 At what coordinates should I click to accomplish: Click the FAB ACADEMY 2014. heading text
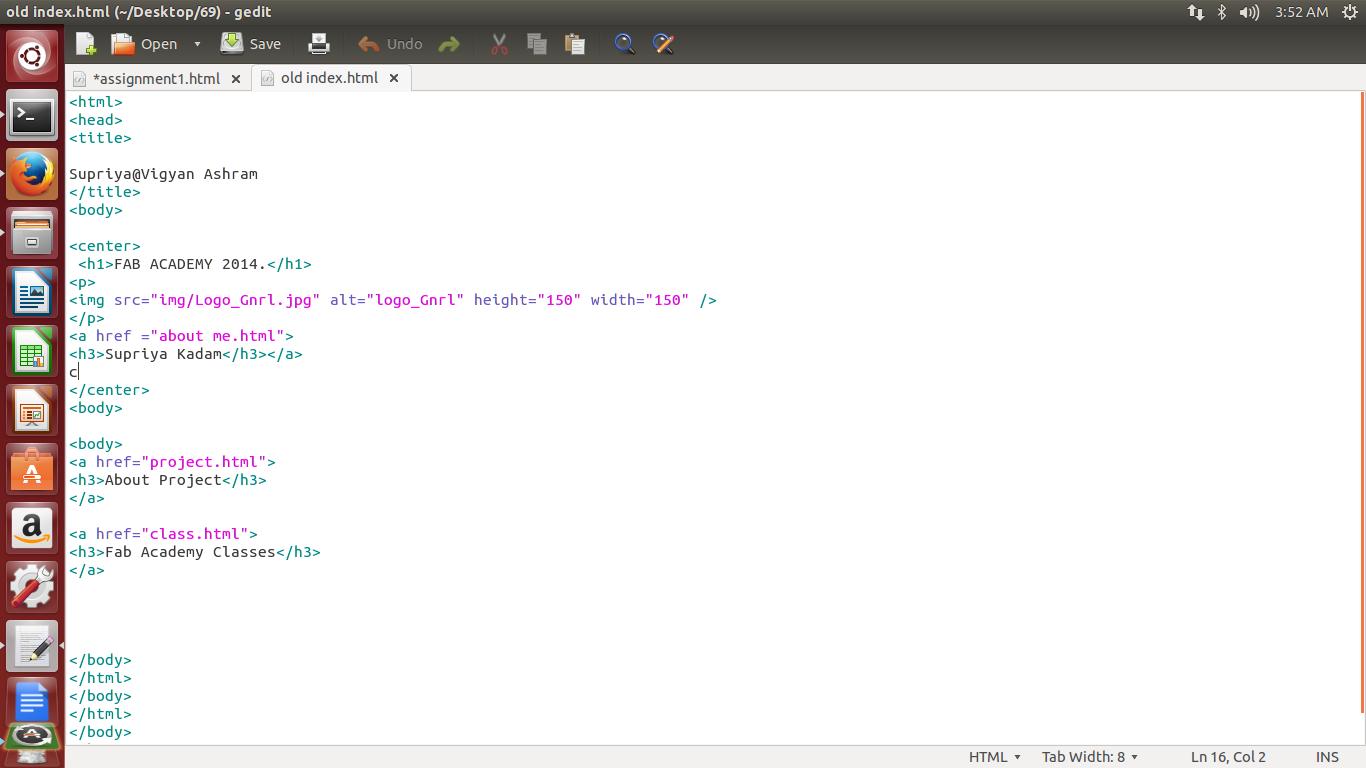[x=190, y=264]
